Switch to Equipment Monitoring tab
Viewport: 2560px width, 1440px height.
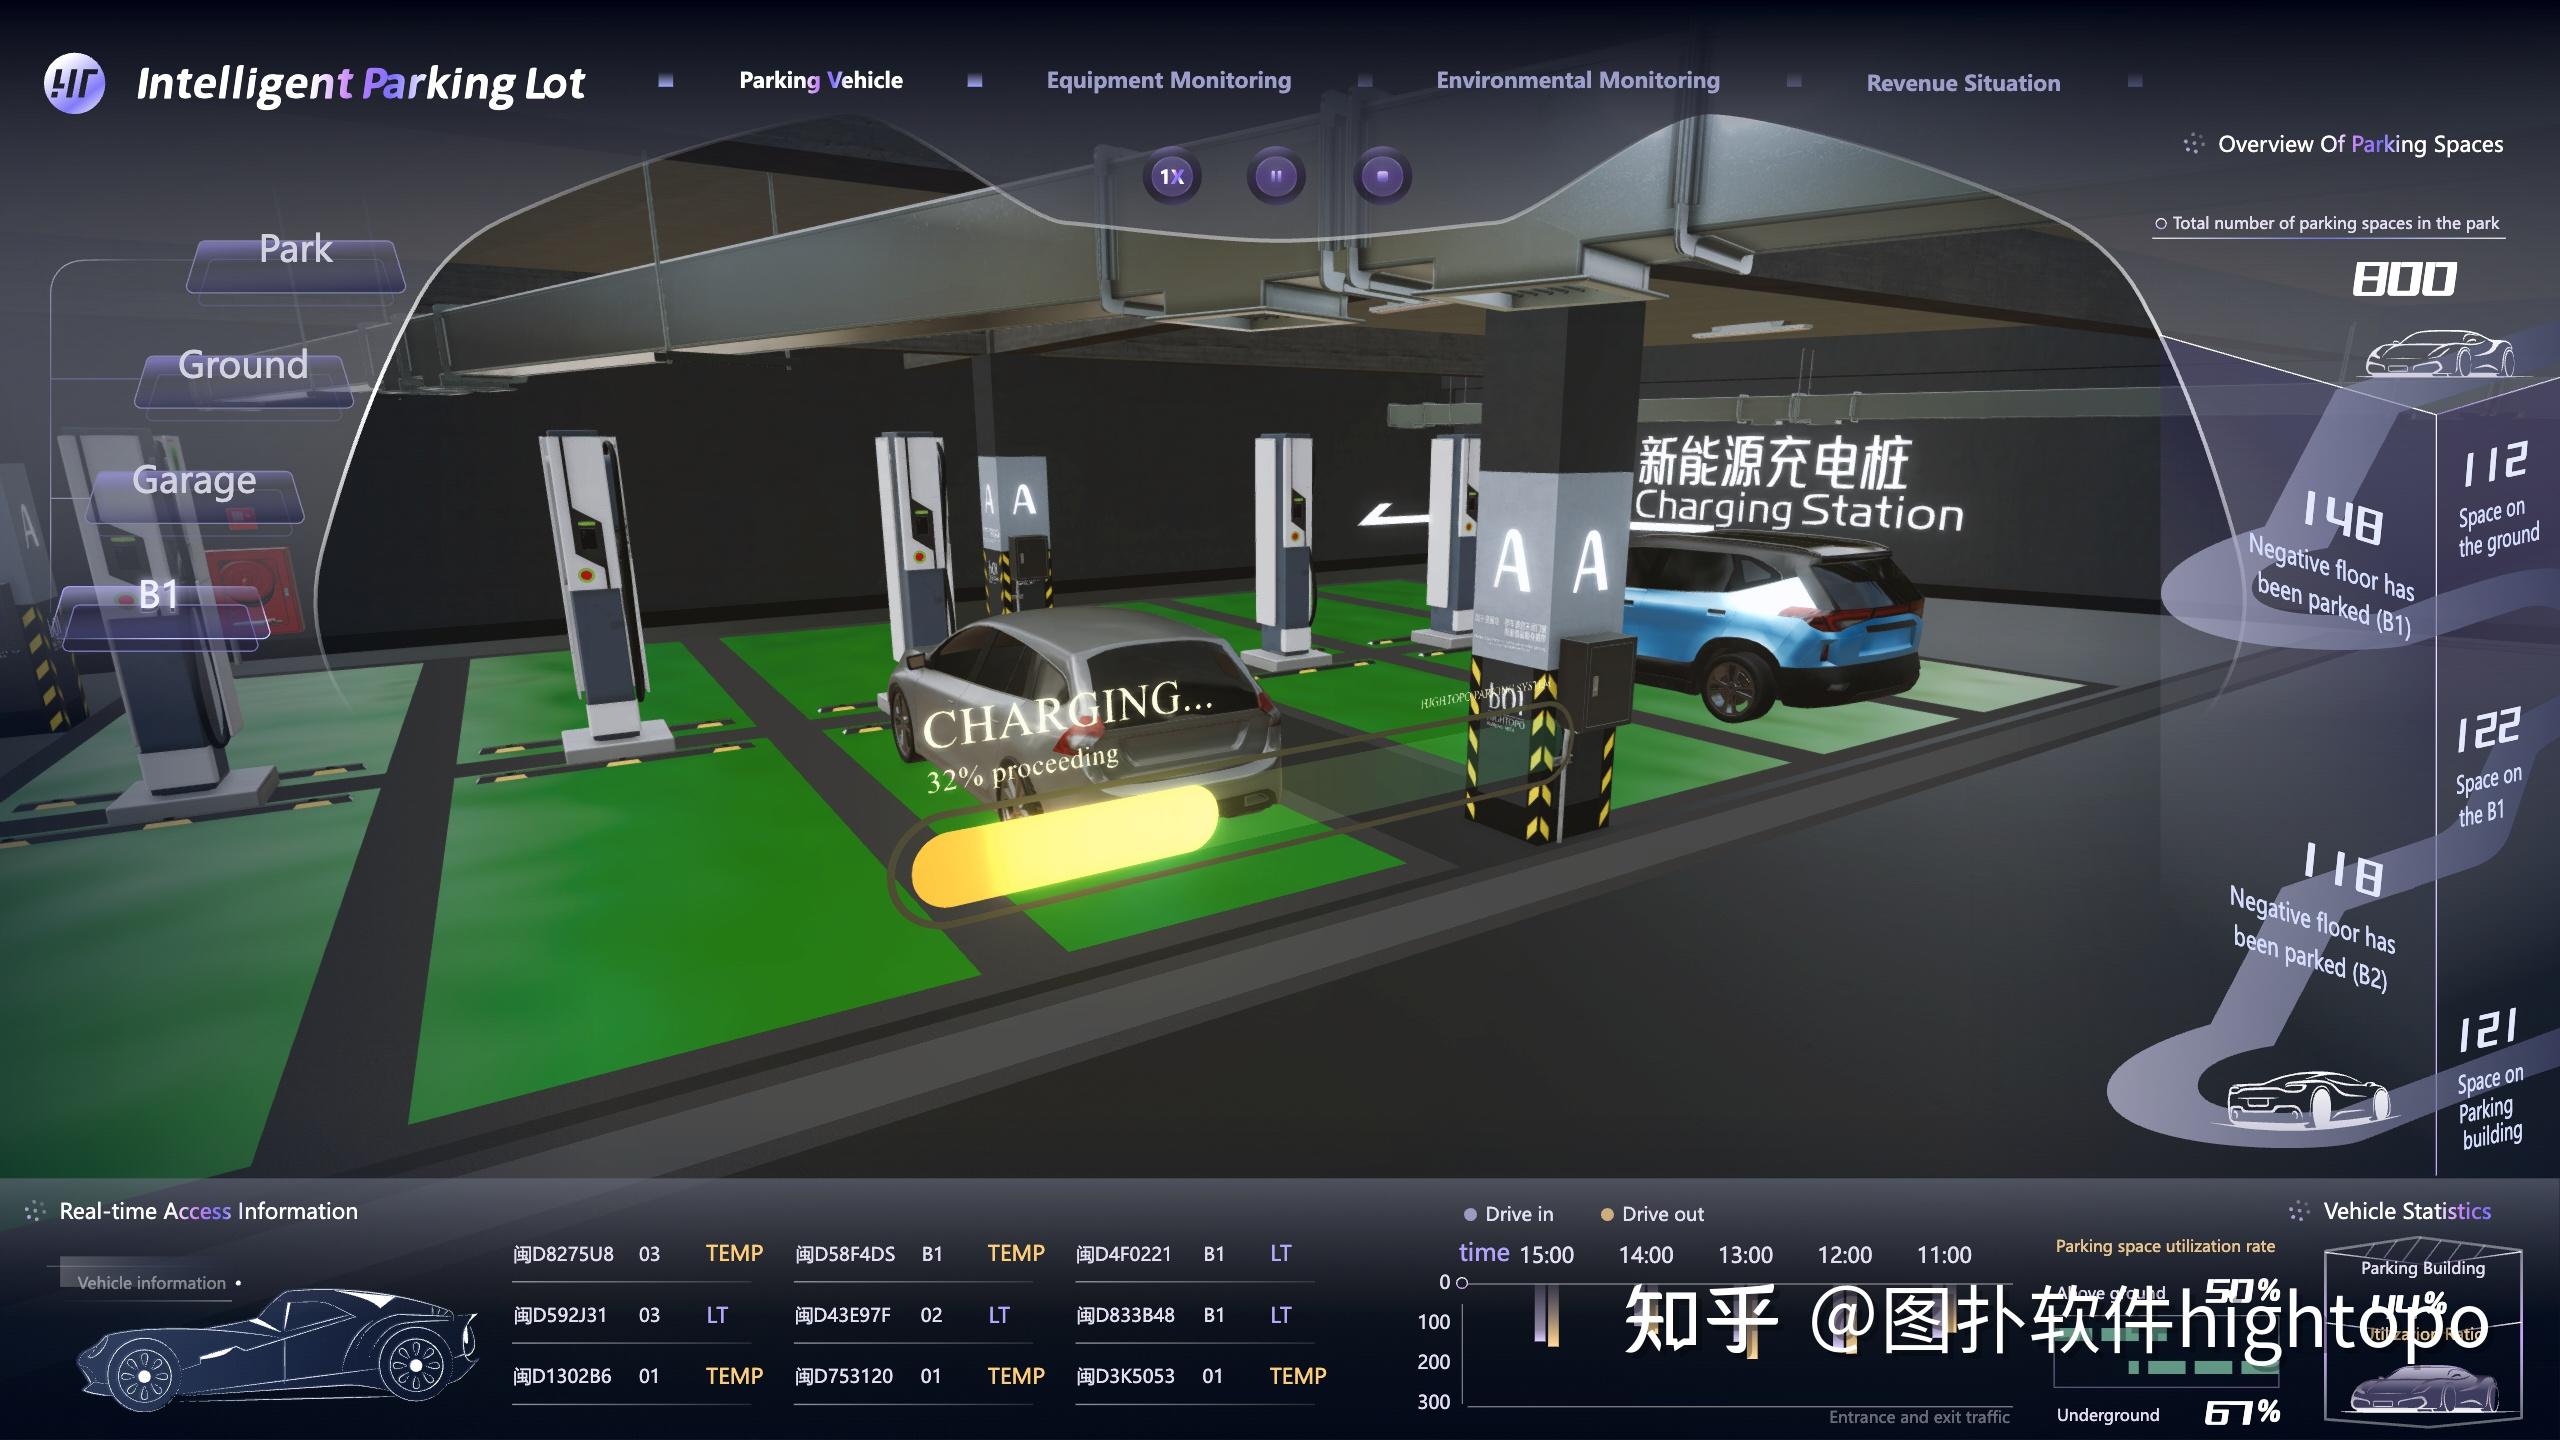[x=1168, y=80]
